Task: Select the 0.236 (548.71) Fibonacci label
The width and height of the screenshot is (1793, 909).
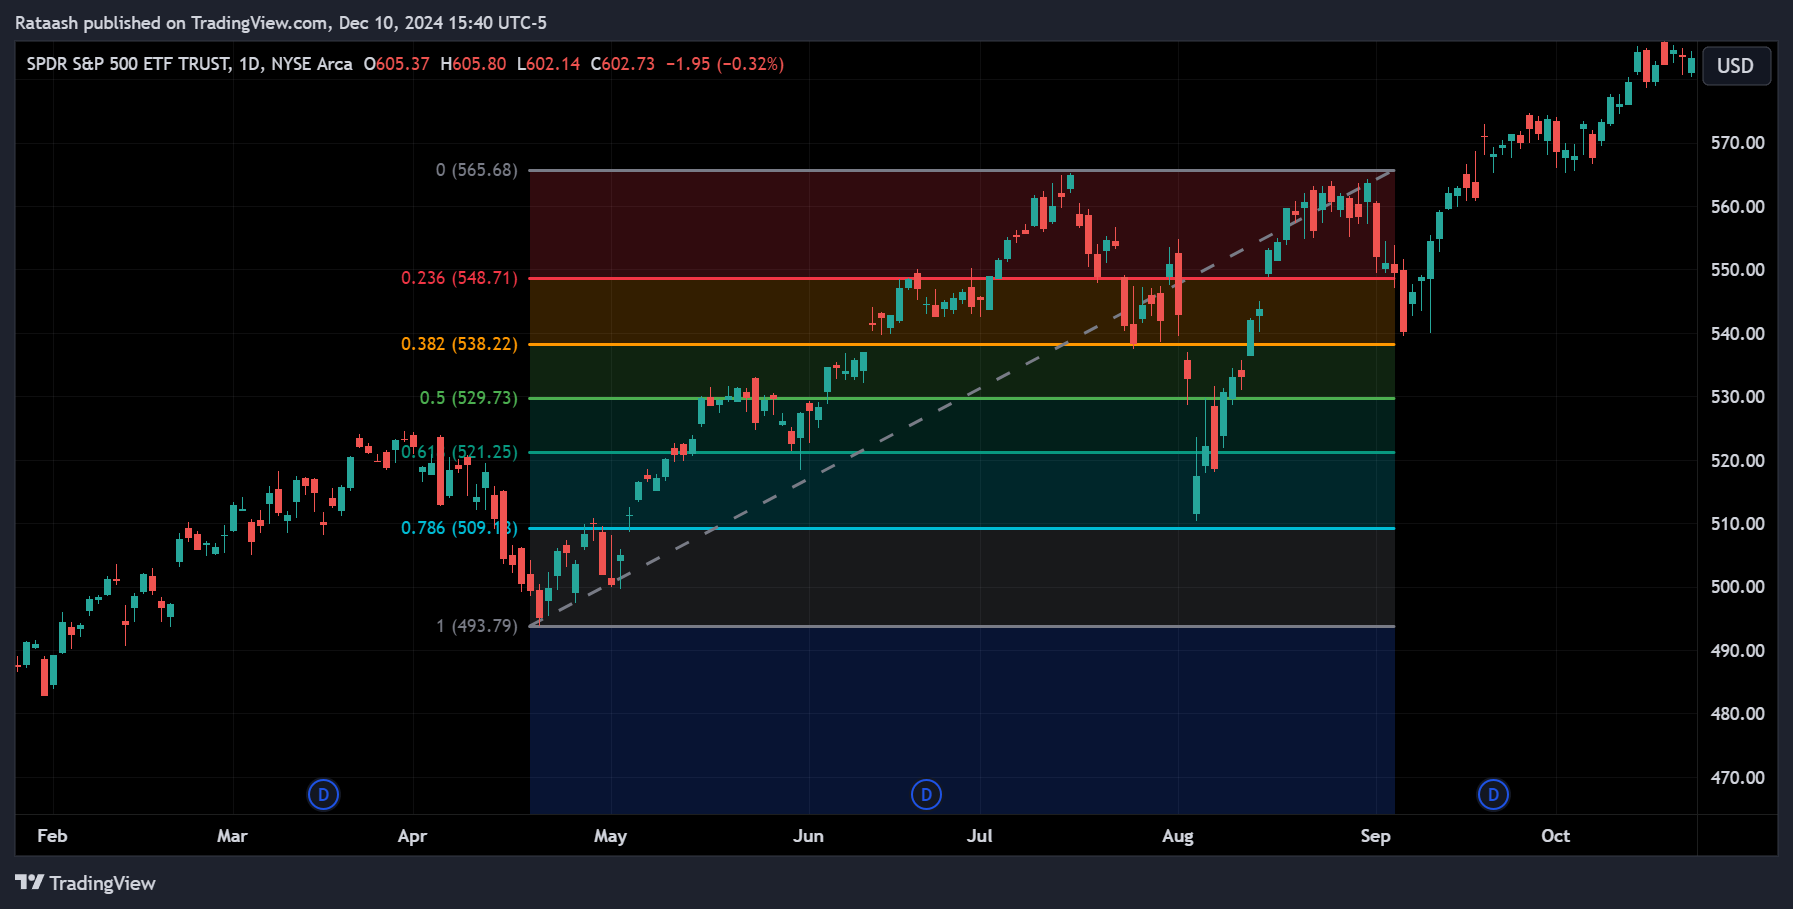Action: [x=460, y=278]
